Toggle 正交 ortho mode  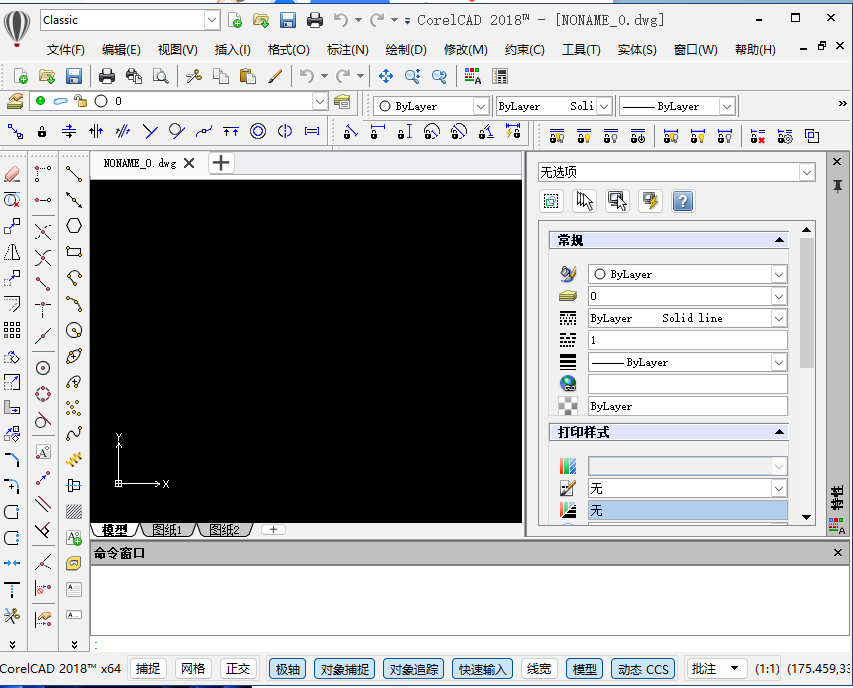(238, 669)
